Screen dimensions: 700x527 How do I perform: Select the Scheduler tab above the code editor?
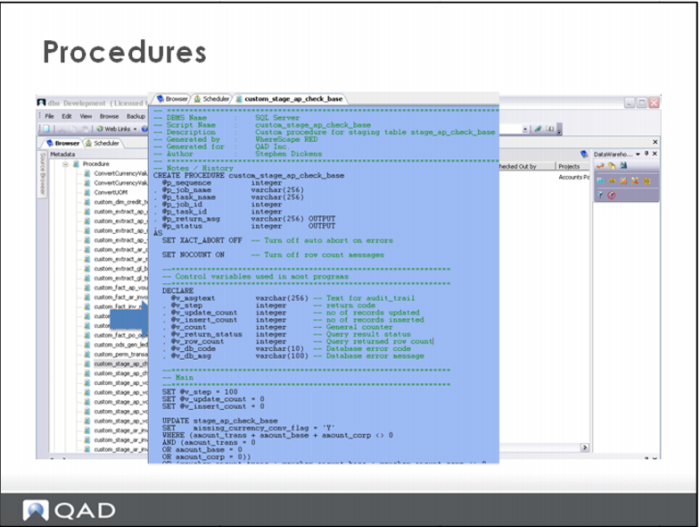(x=212, y=99)
